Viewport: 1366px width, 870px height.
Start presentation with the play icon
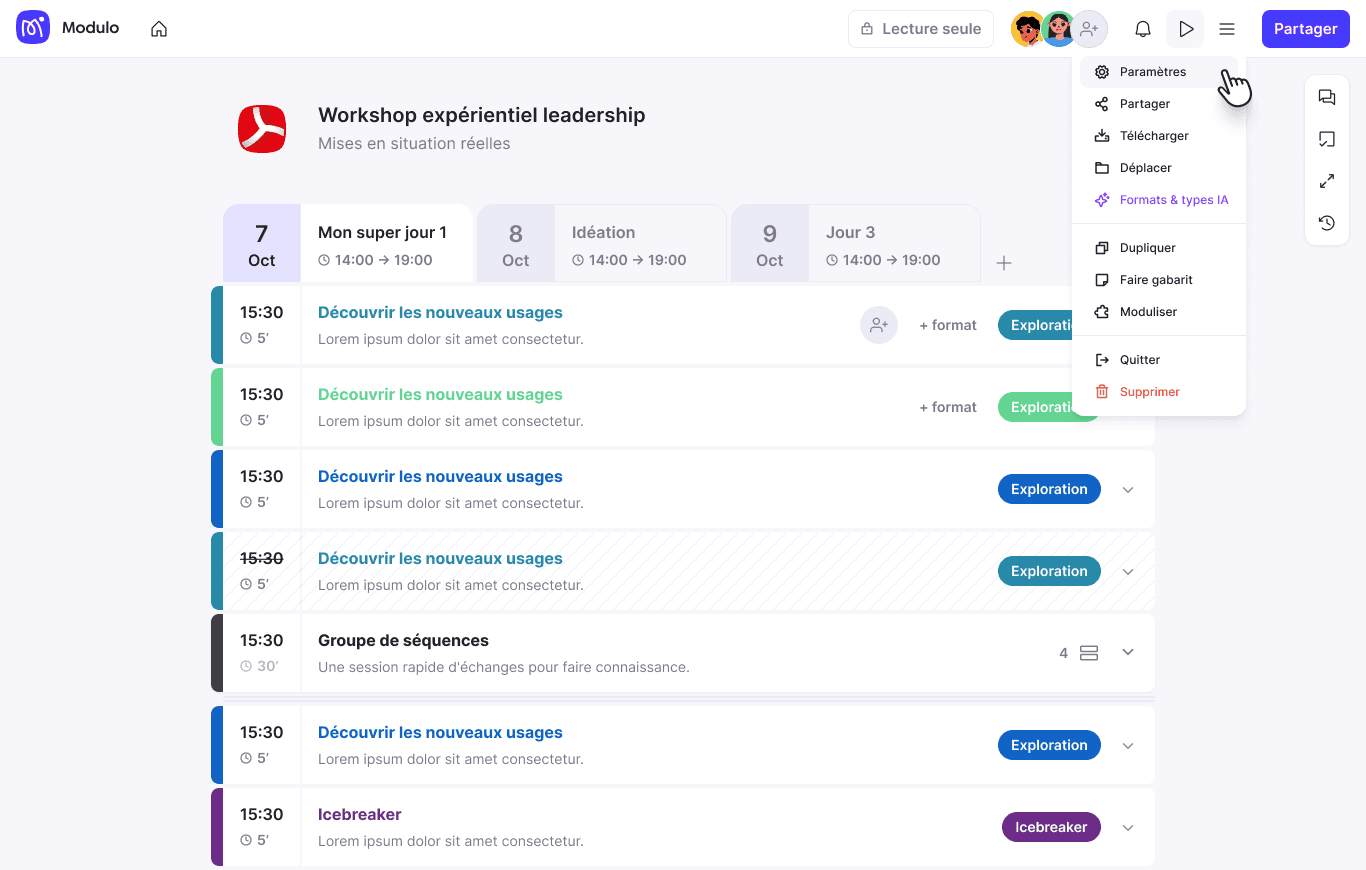(x=1185, y=29)
